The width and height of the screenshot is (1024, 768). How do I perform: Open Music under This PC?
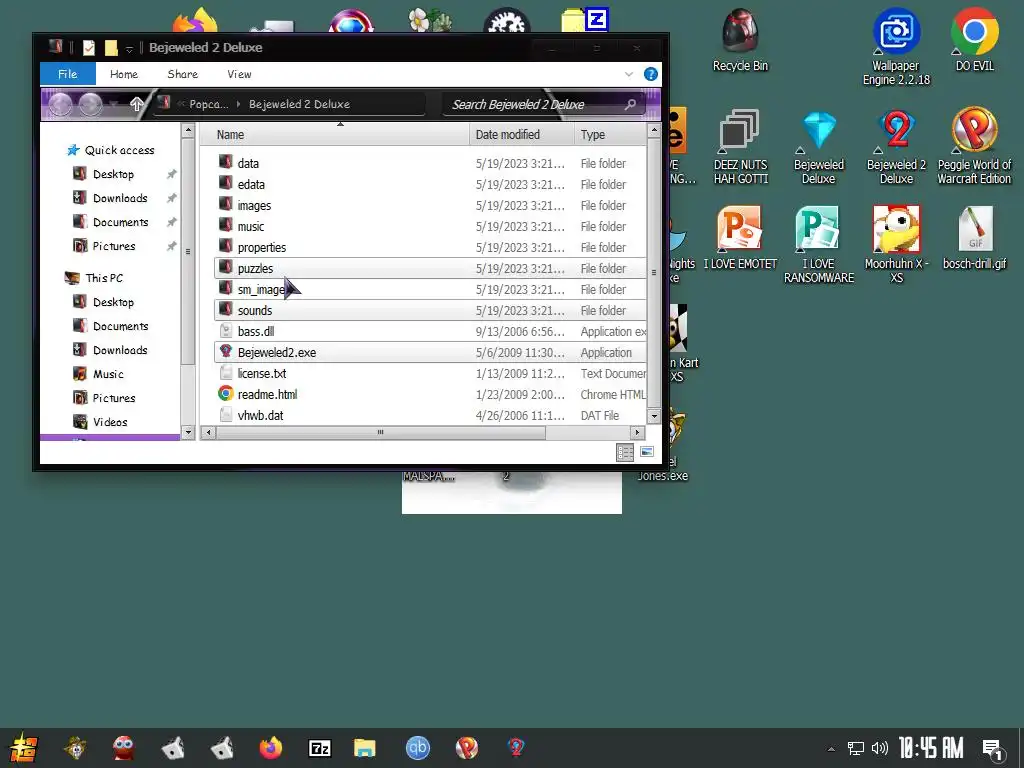pyautogui.click(x=108, y=374)
